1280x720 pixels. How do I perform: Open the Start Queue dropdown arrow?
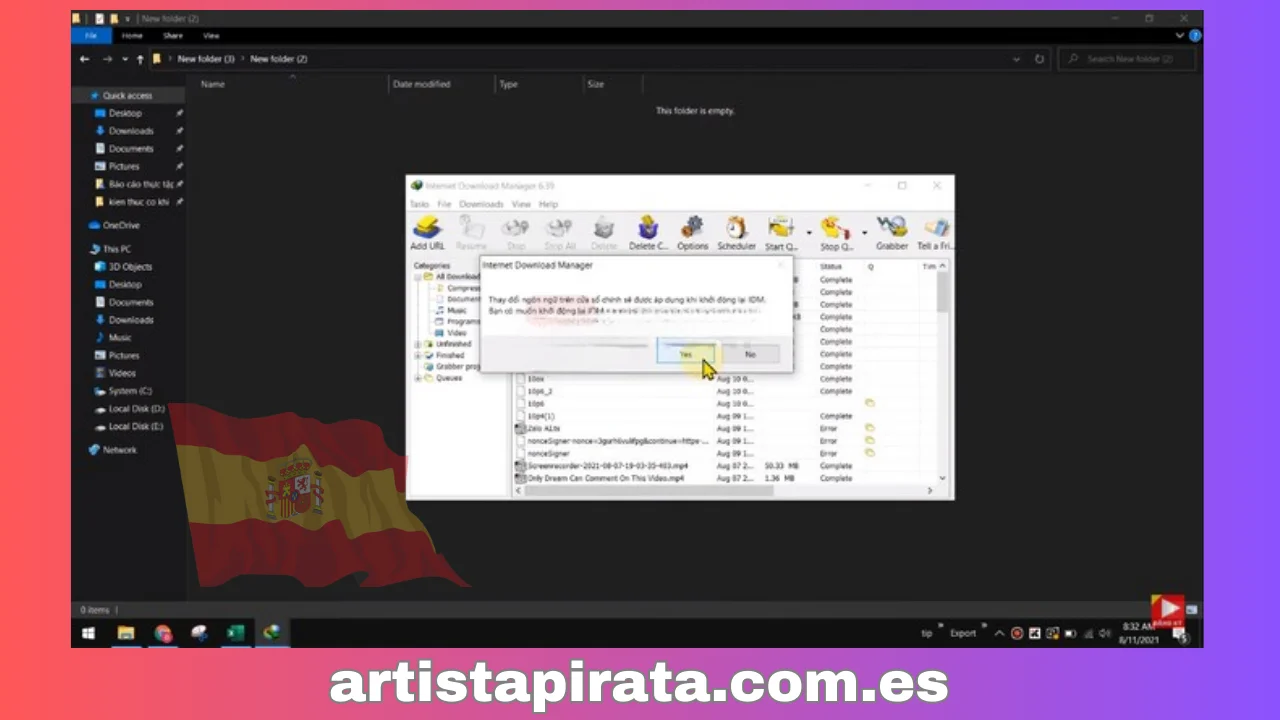(808, 235)
